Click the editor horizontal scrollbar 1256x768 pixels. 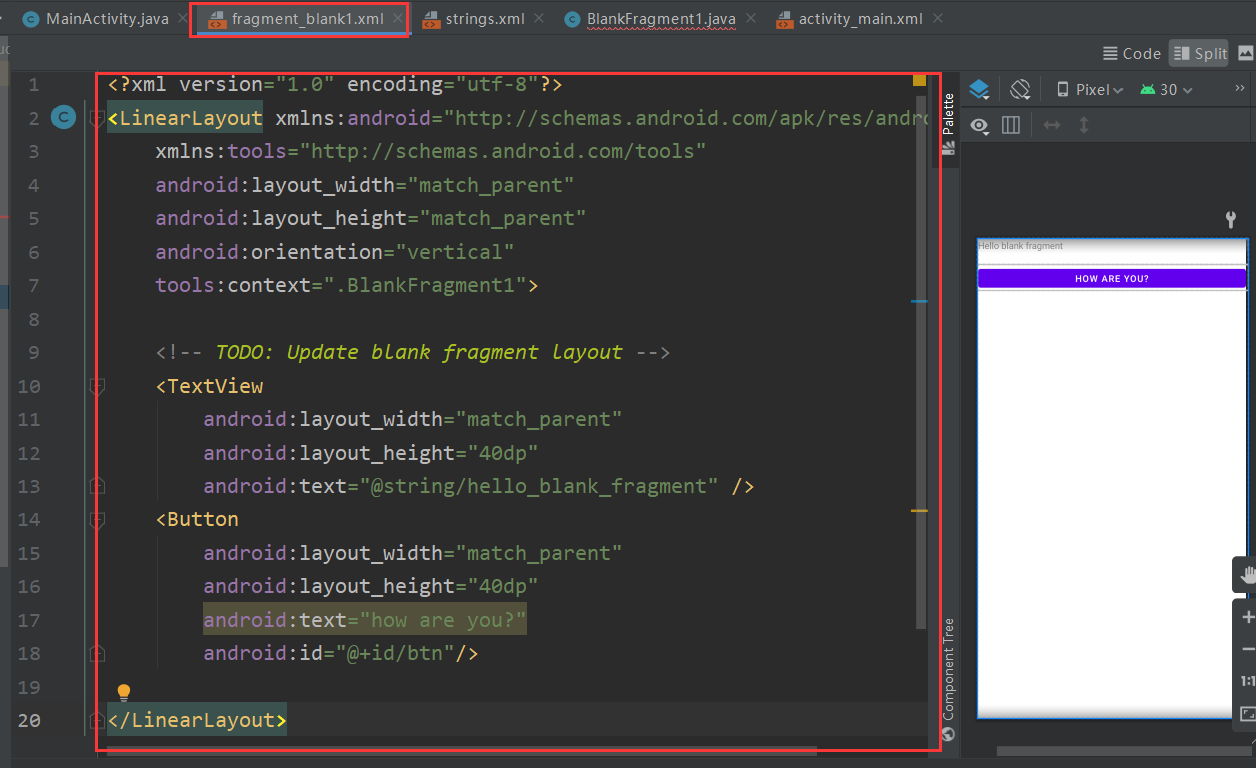[x=462, y=749]
